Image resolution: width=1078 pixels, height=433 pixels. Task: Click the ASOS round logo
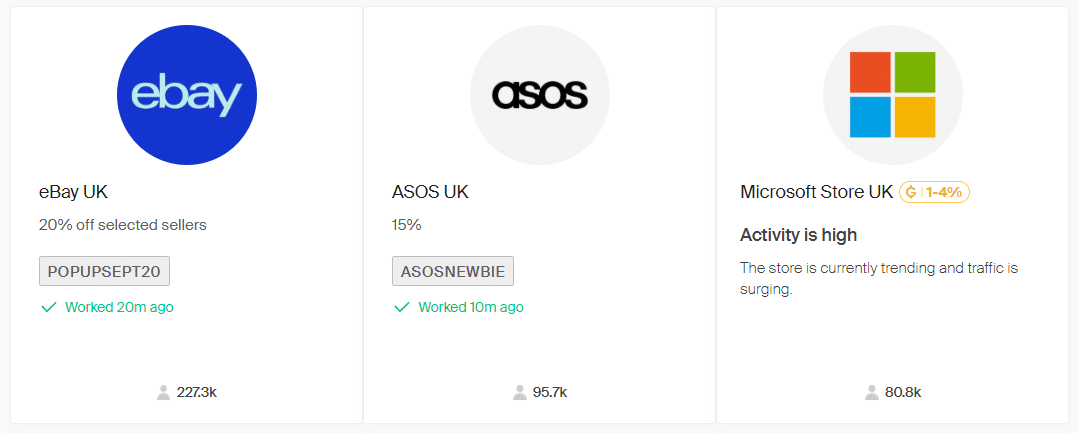click(x=540, y=95)
